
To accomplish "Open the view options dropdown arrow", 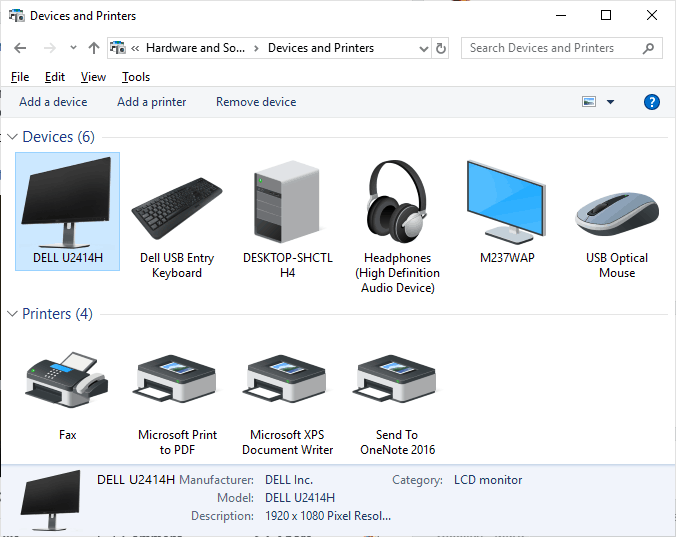I will pyautogui.click(x=611, y=102).
